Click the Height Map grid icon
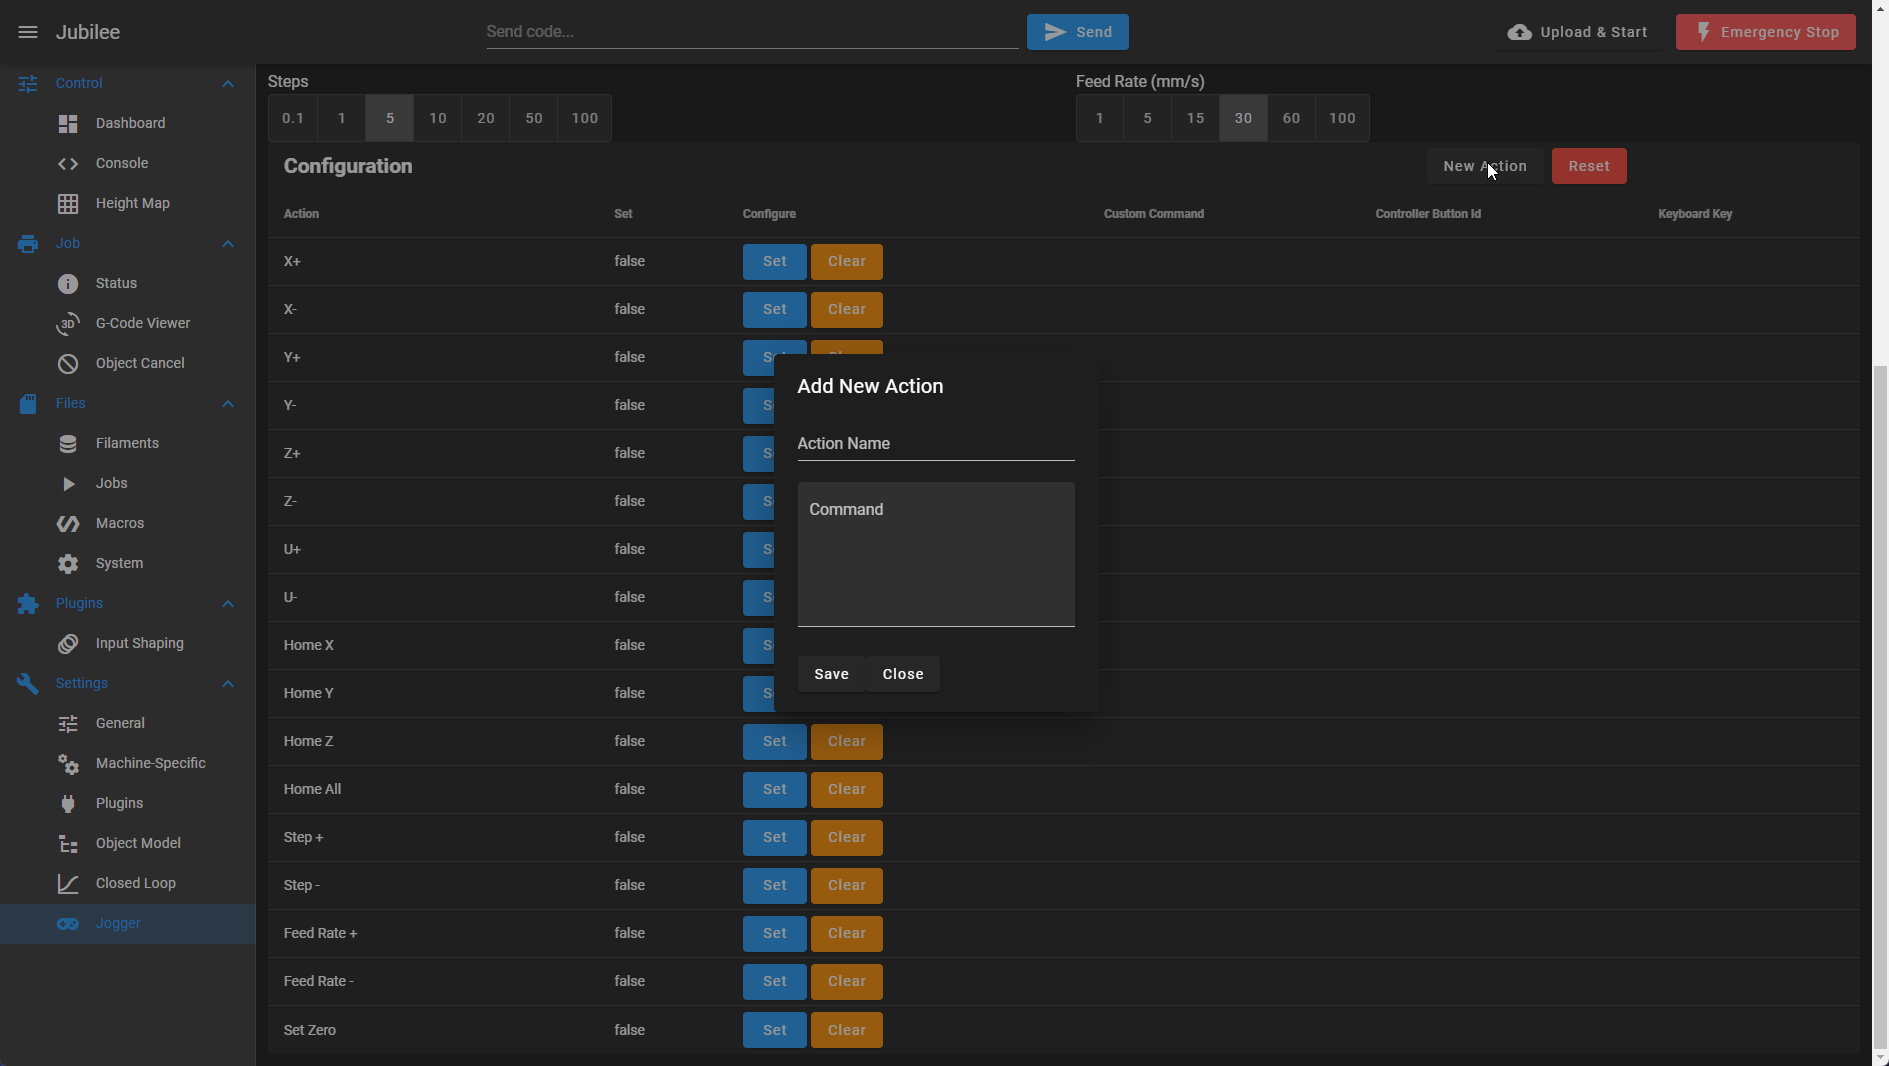 (x=68, y=203)
